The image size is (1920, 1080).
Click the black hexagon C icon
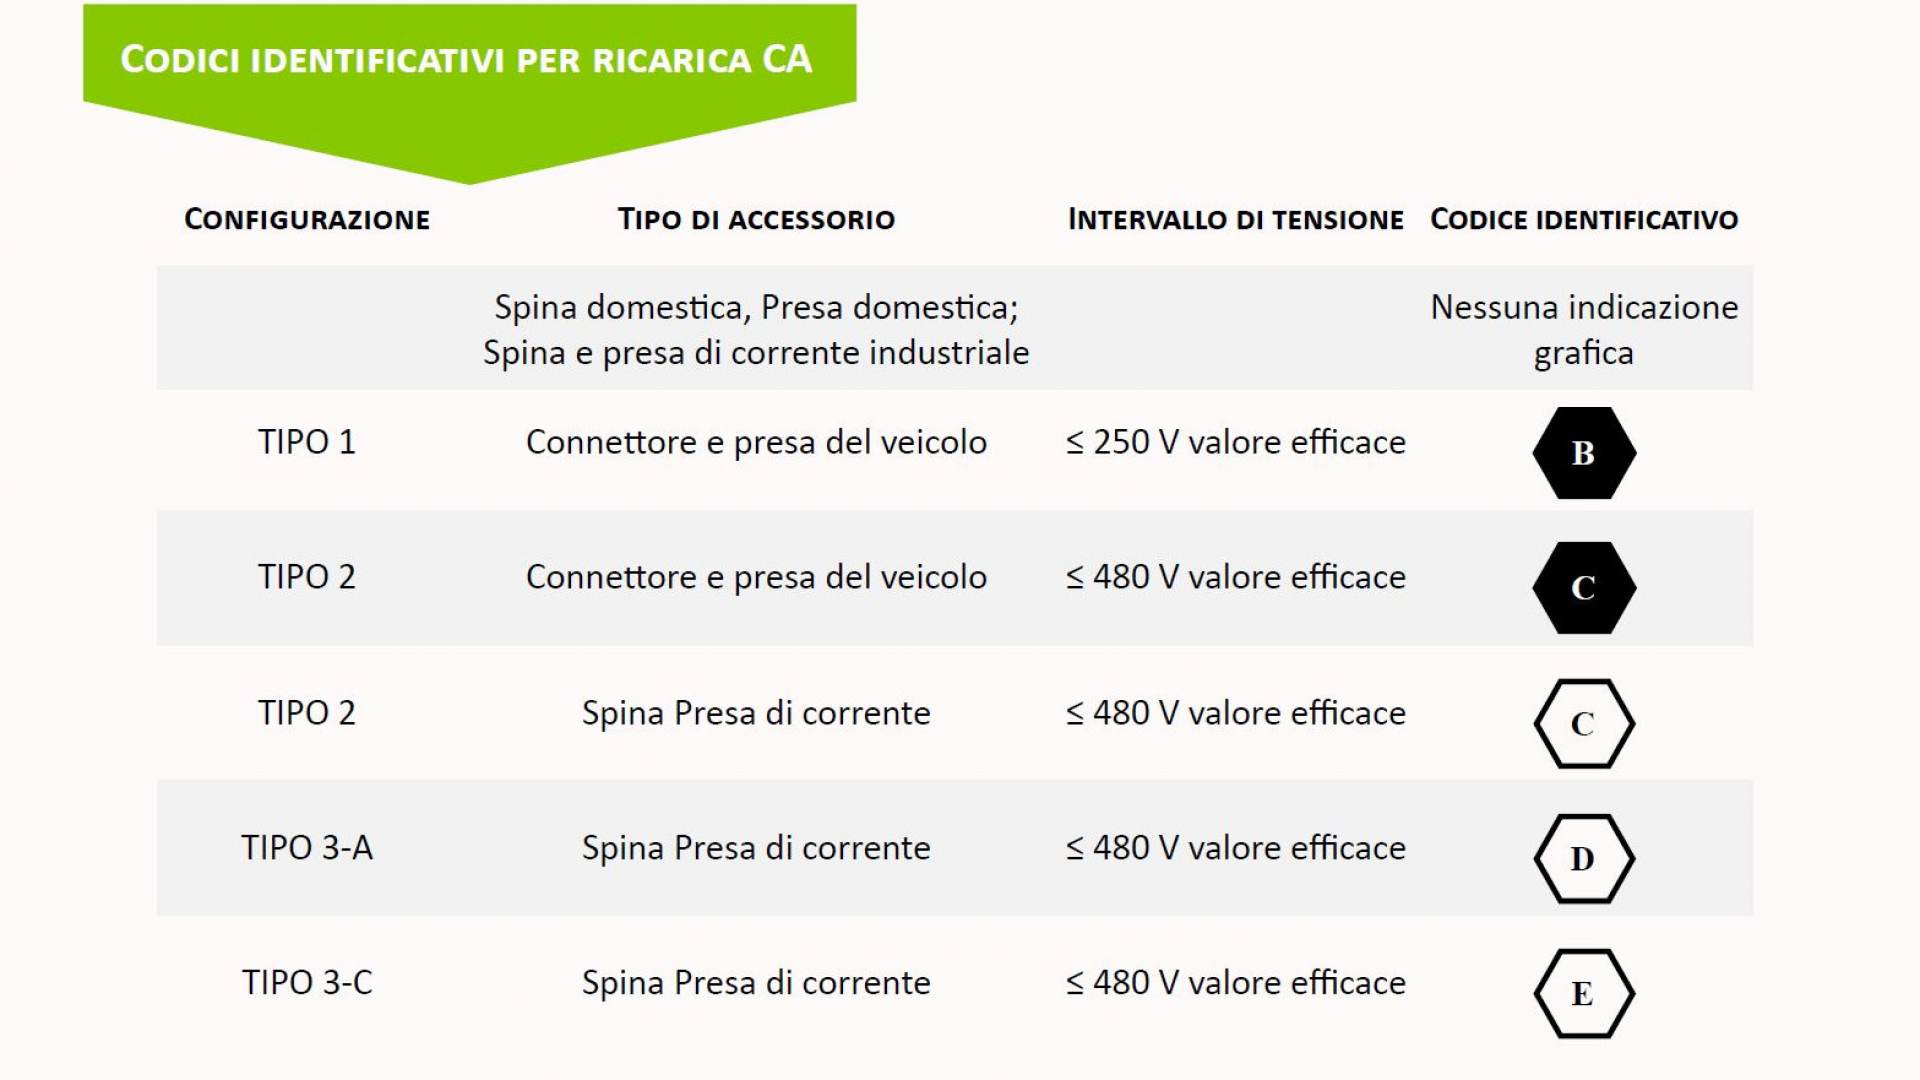[1584, 588]
